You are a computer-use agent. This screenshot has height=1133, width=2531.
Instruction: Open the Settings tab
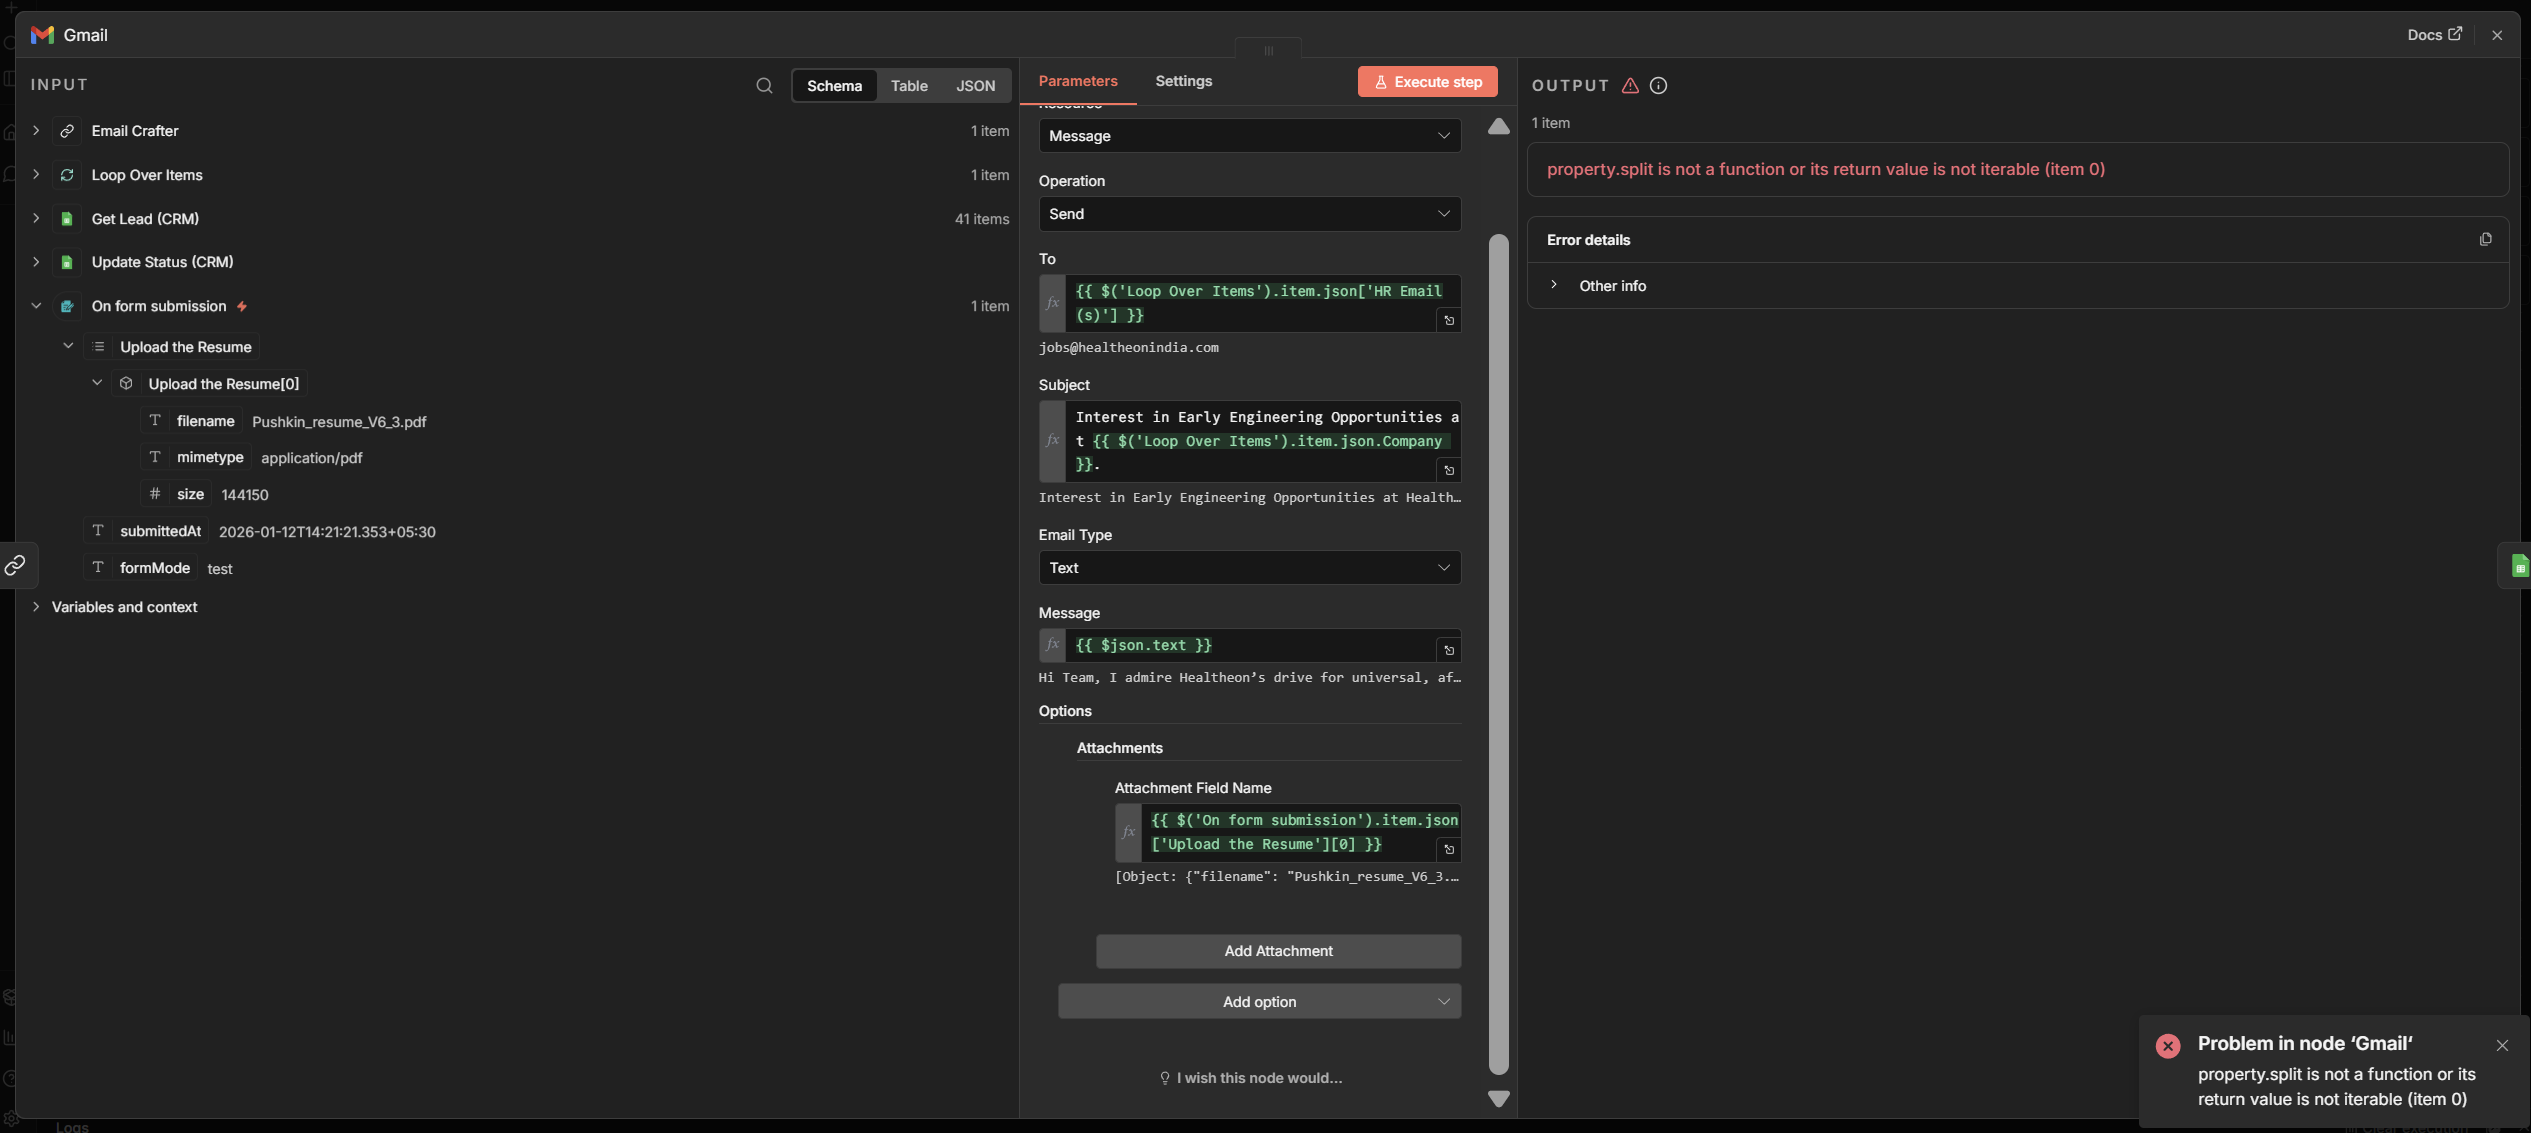tap(1183, 81)
